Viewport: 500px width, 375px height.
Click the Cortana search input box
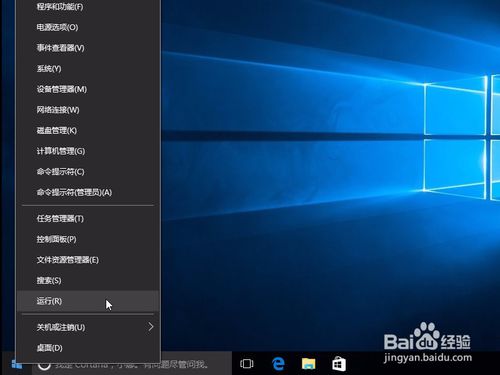(x=132, y=364)
